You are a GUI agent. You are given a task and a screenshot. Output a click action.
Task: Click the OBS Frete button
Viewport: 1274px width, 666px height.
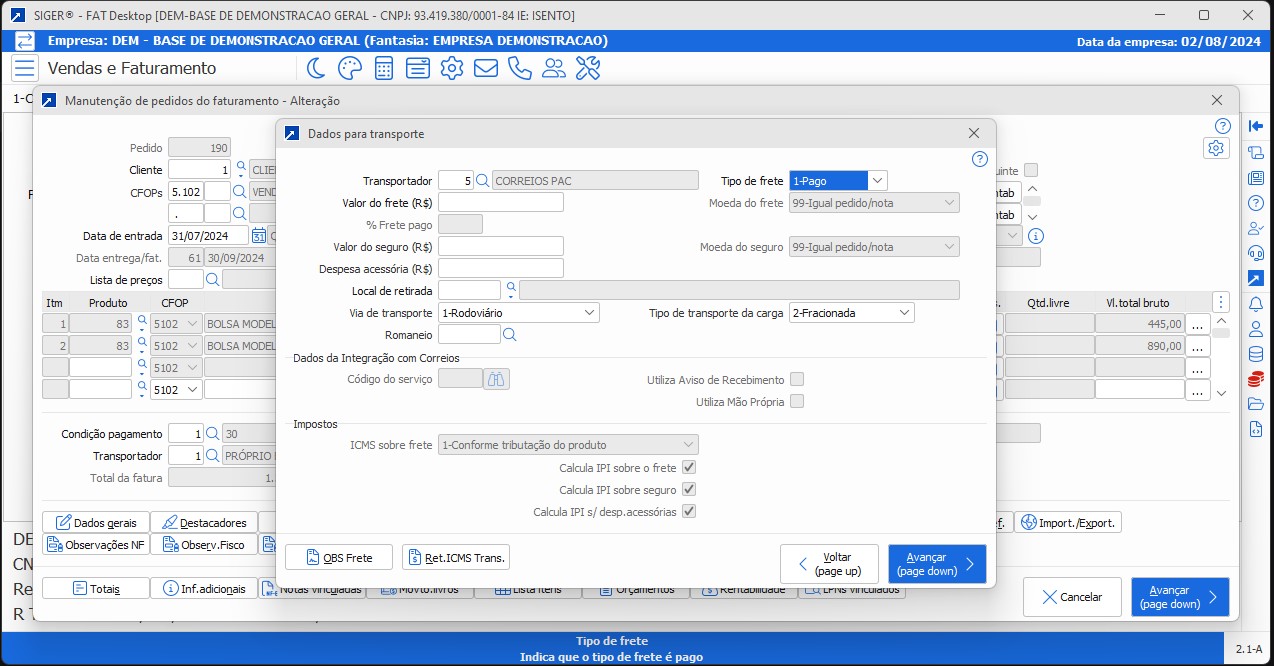coord(338,557)
